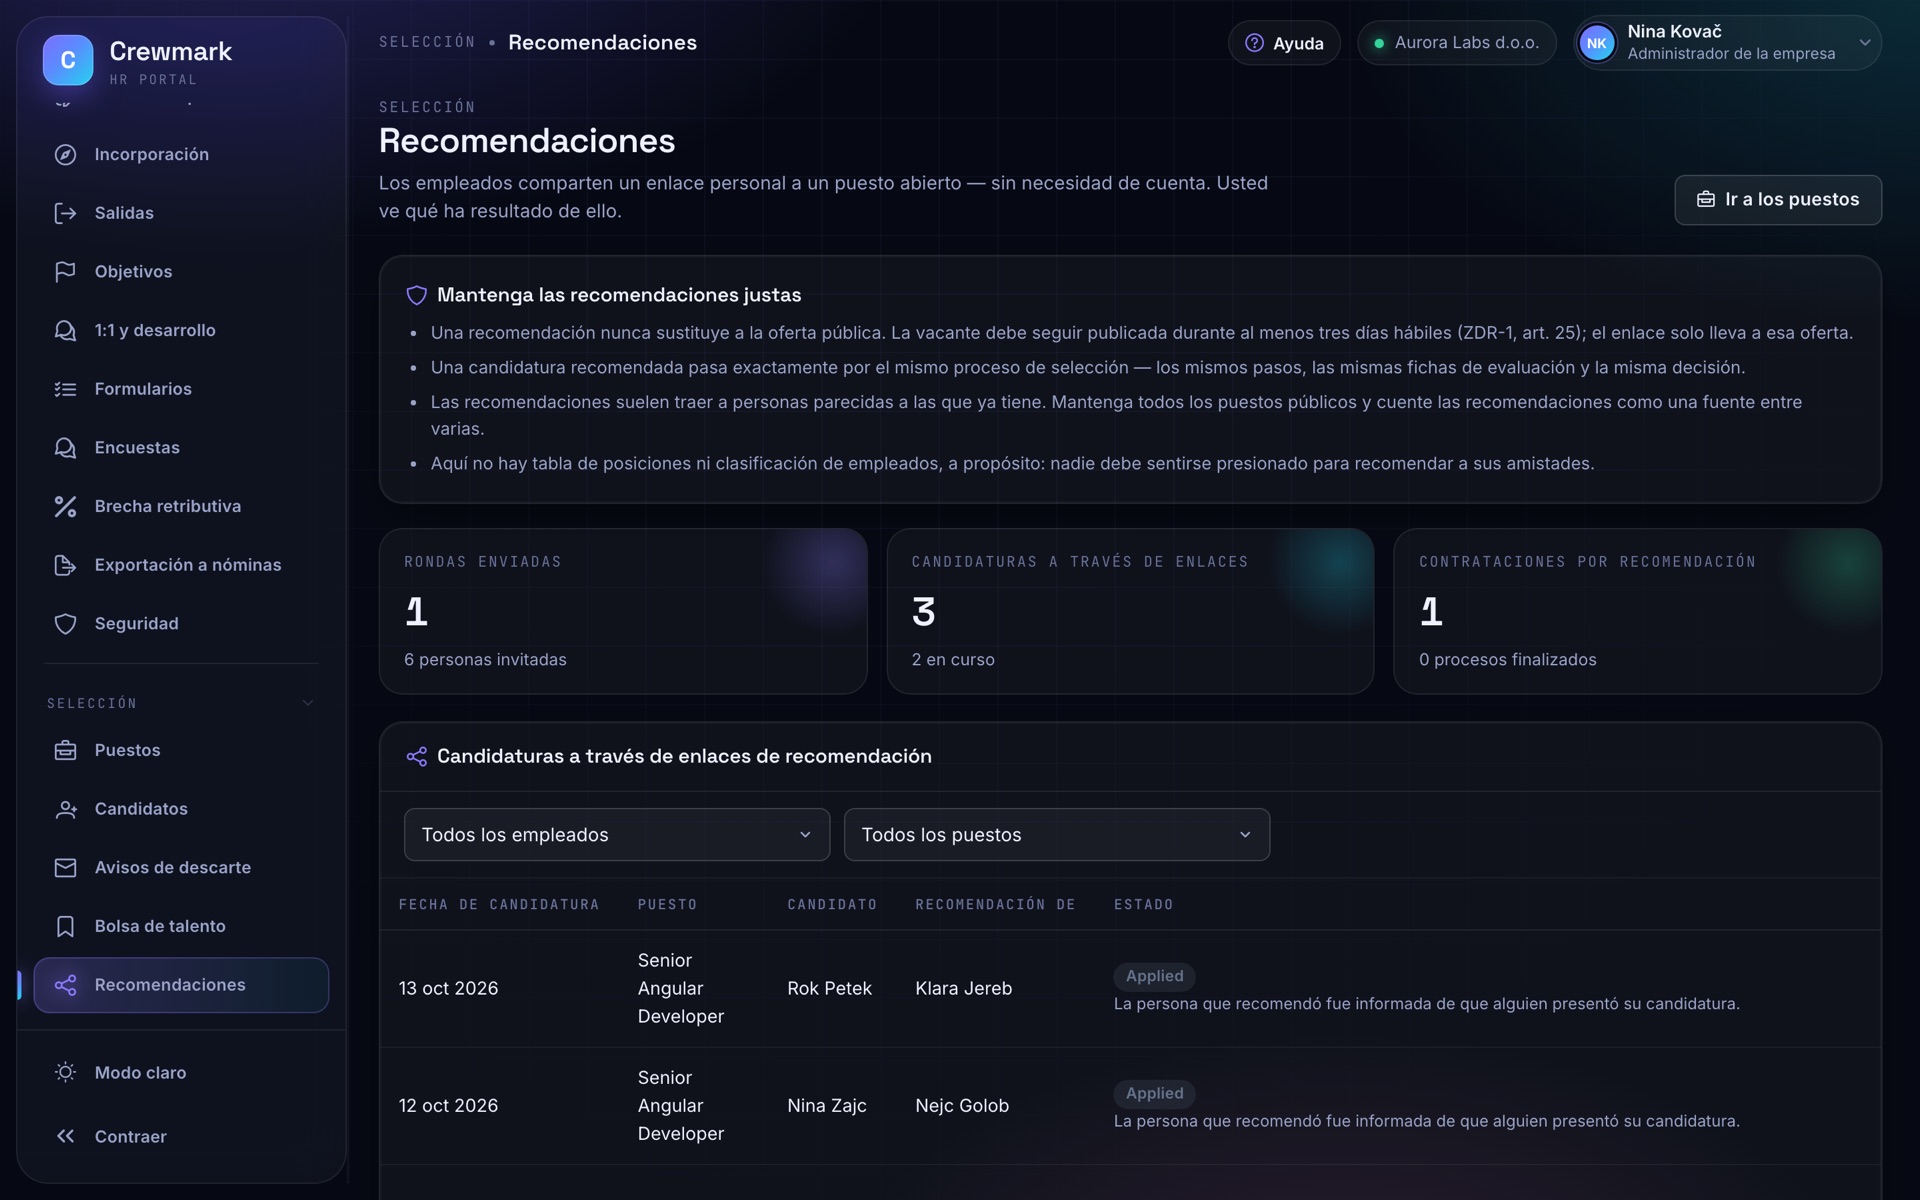Click the Crewmark logo icon

pyautogui.click(x=68, y=60)
